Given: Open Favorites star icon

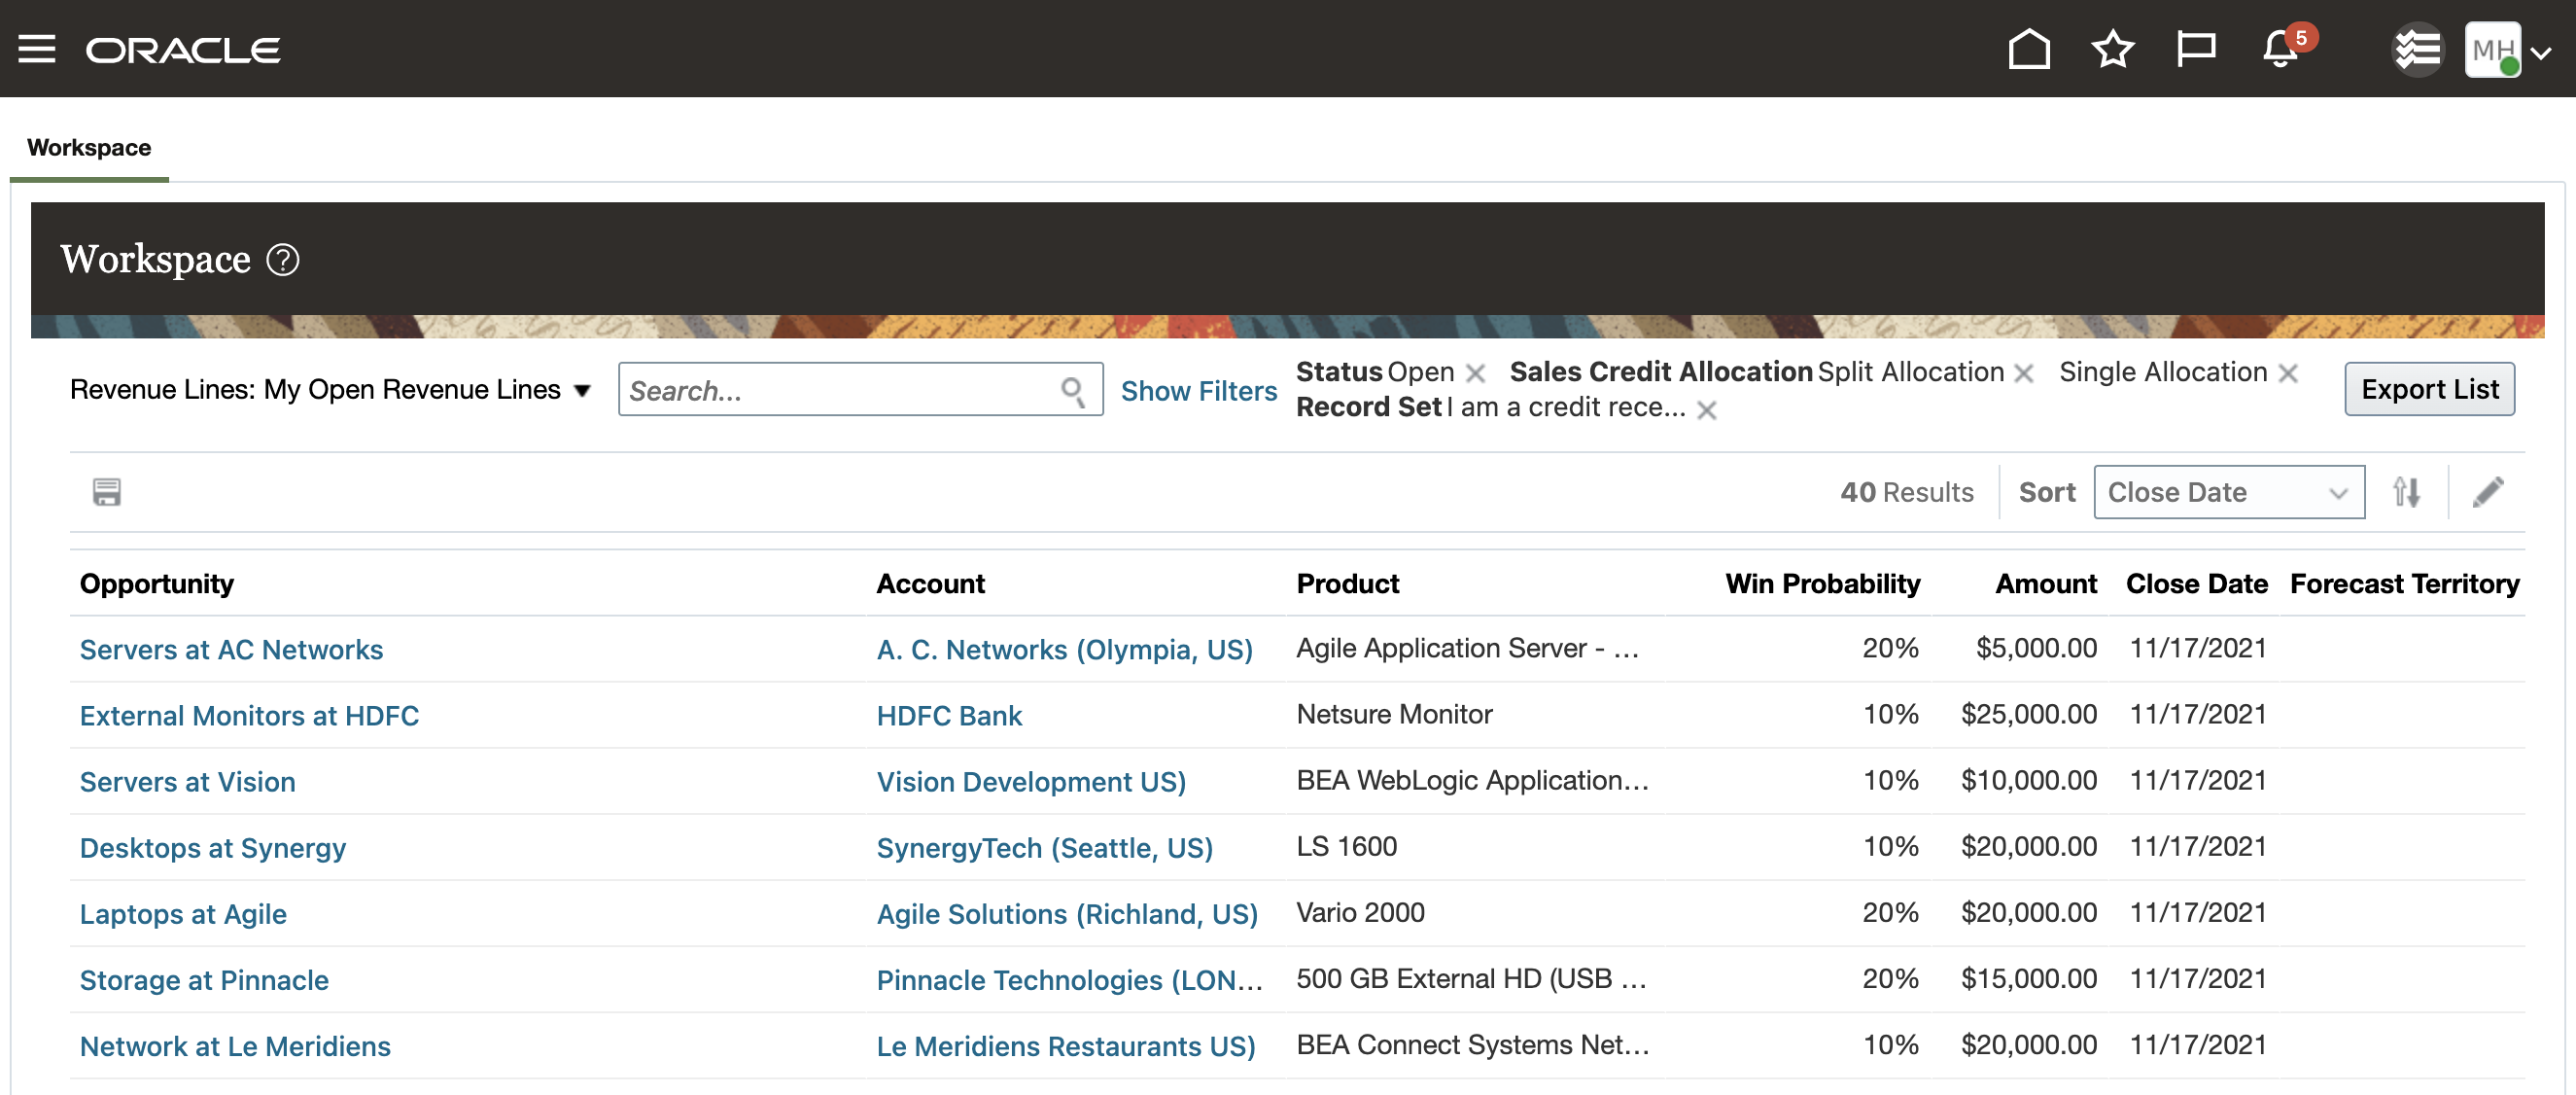Looking at the screenshot, I should 2112,49.
